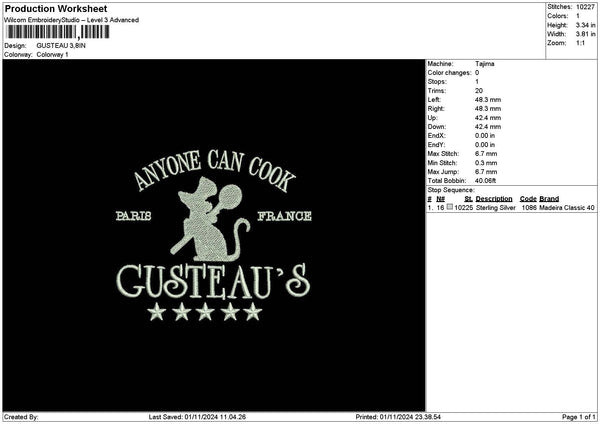Click the Machine value Tajima
This screenshot has width=600, height=424.
(484, 64)
